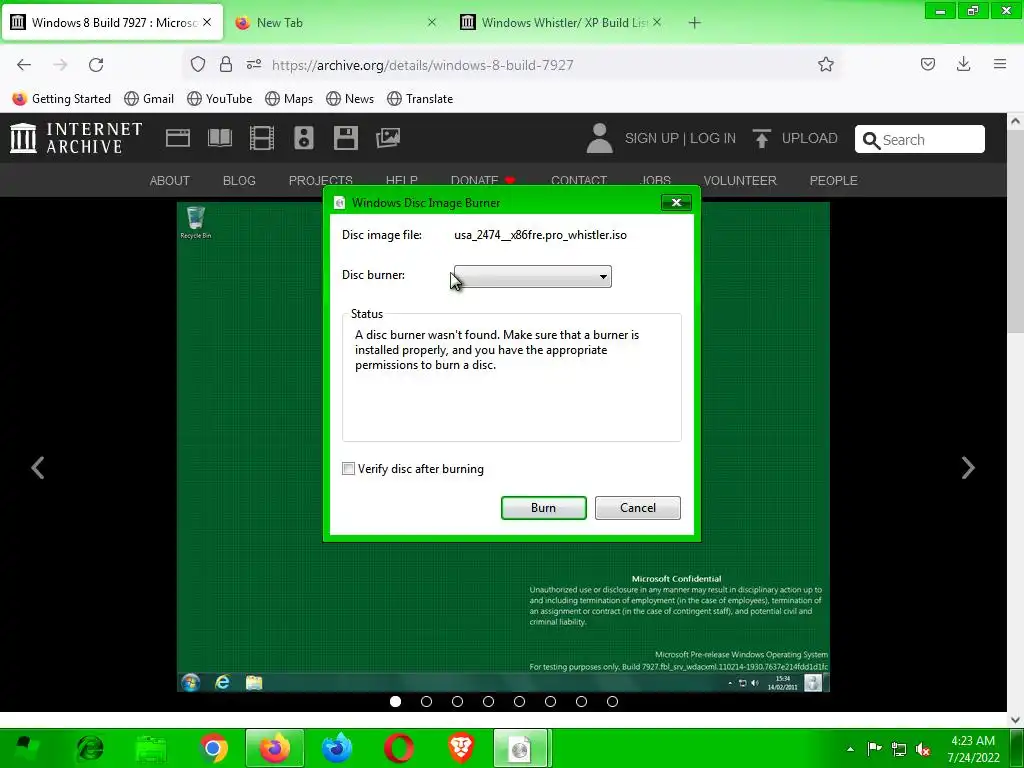Launch Opera from taskbar

tap(399, 748)
